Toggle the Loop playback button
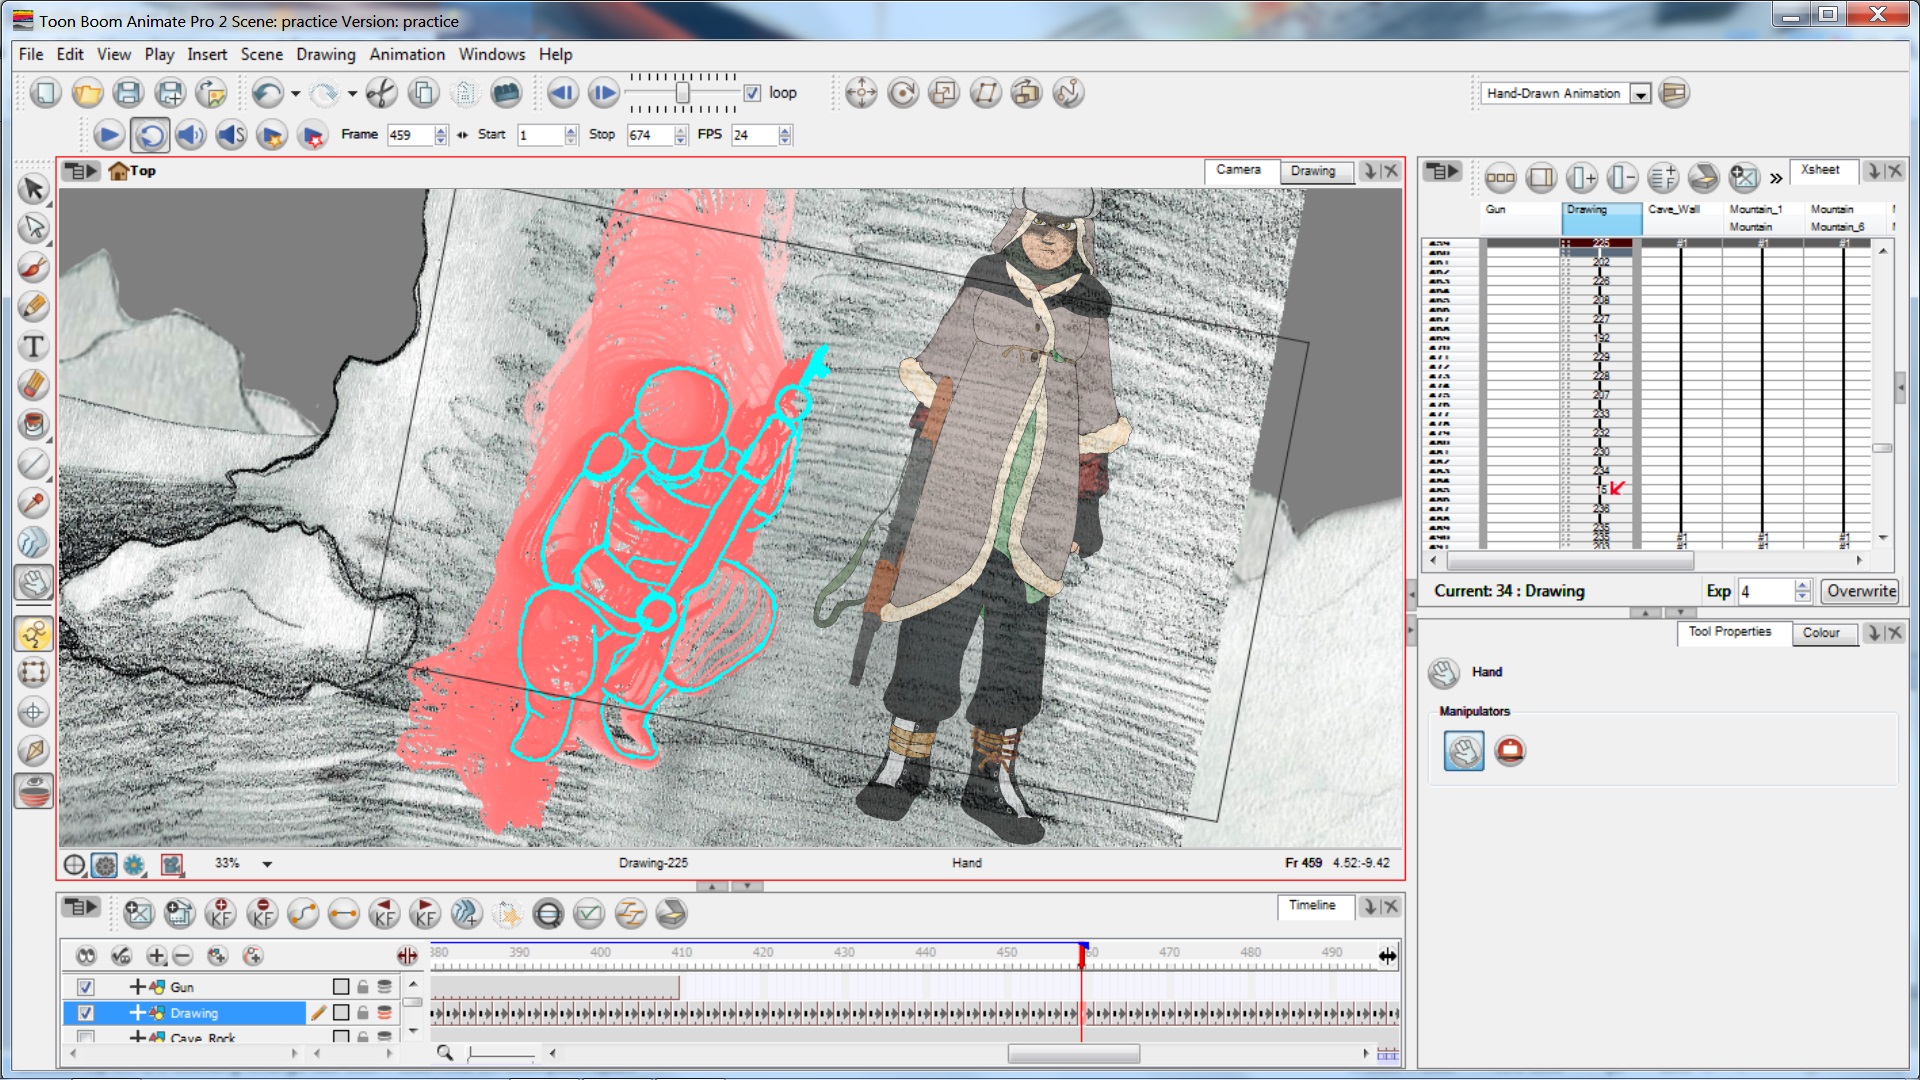This screenshot has width=1920, height=1080. click(150, 135)
